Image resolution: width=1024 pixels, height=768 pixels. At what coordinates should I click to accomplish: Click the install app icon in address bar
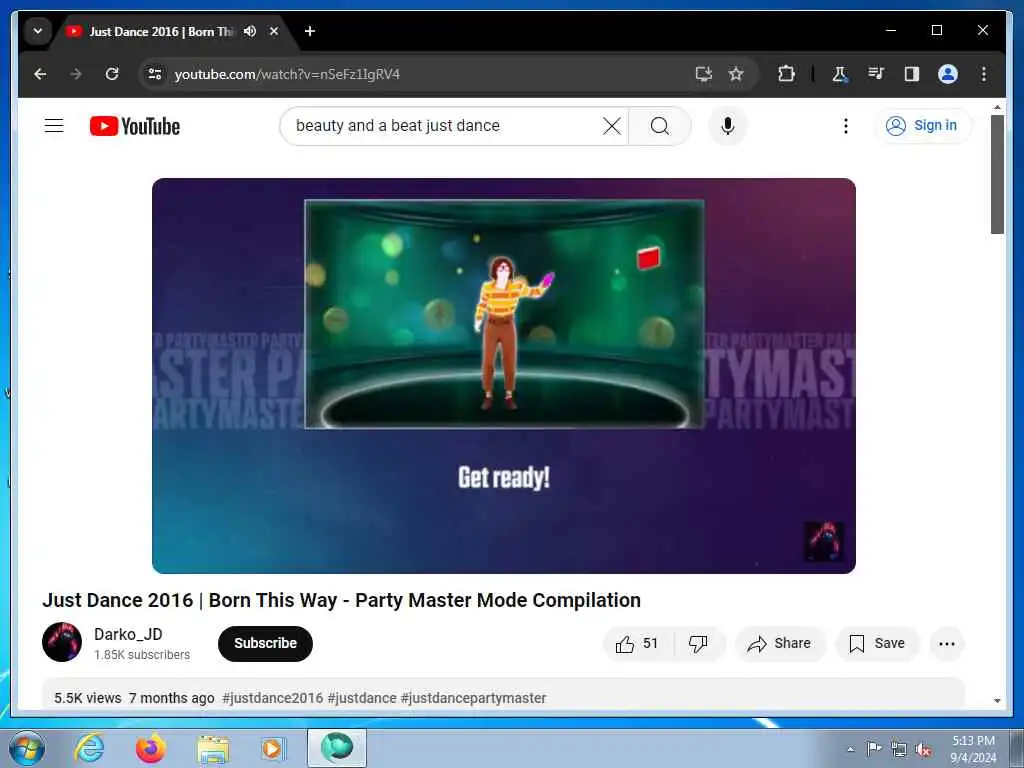tap(703, 74)
